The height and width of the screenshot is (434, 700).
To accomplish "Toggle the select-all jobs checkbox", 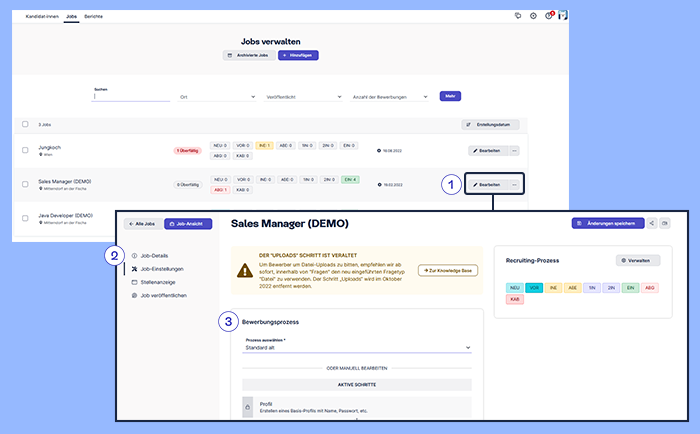I will (x=26, y=124).
